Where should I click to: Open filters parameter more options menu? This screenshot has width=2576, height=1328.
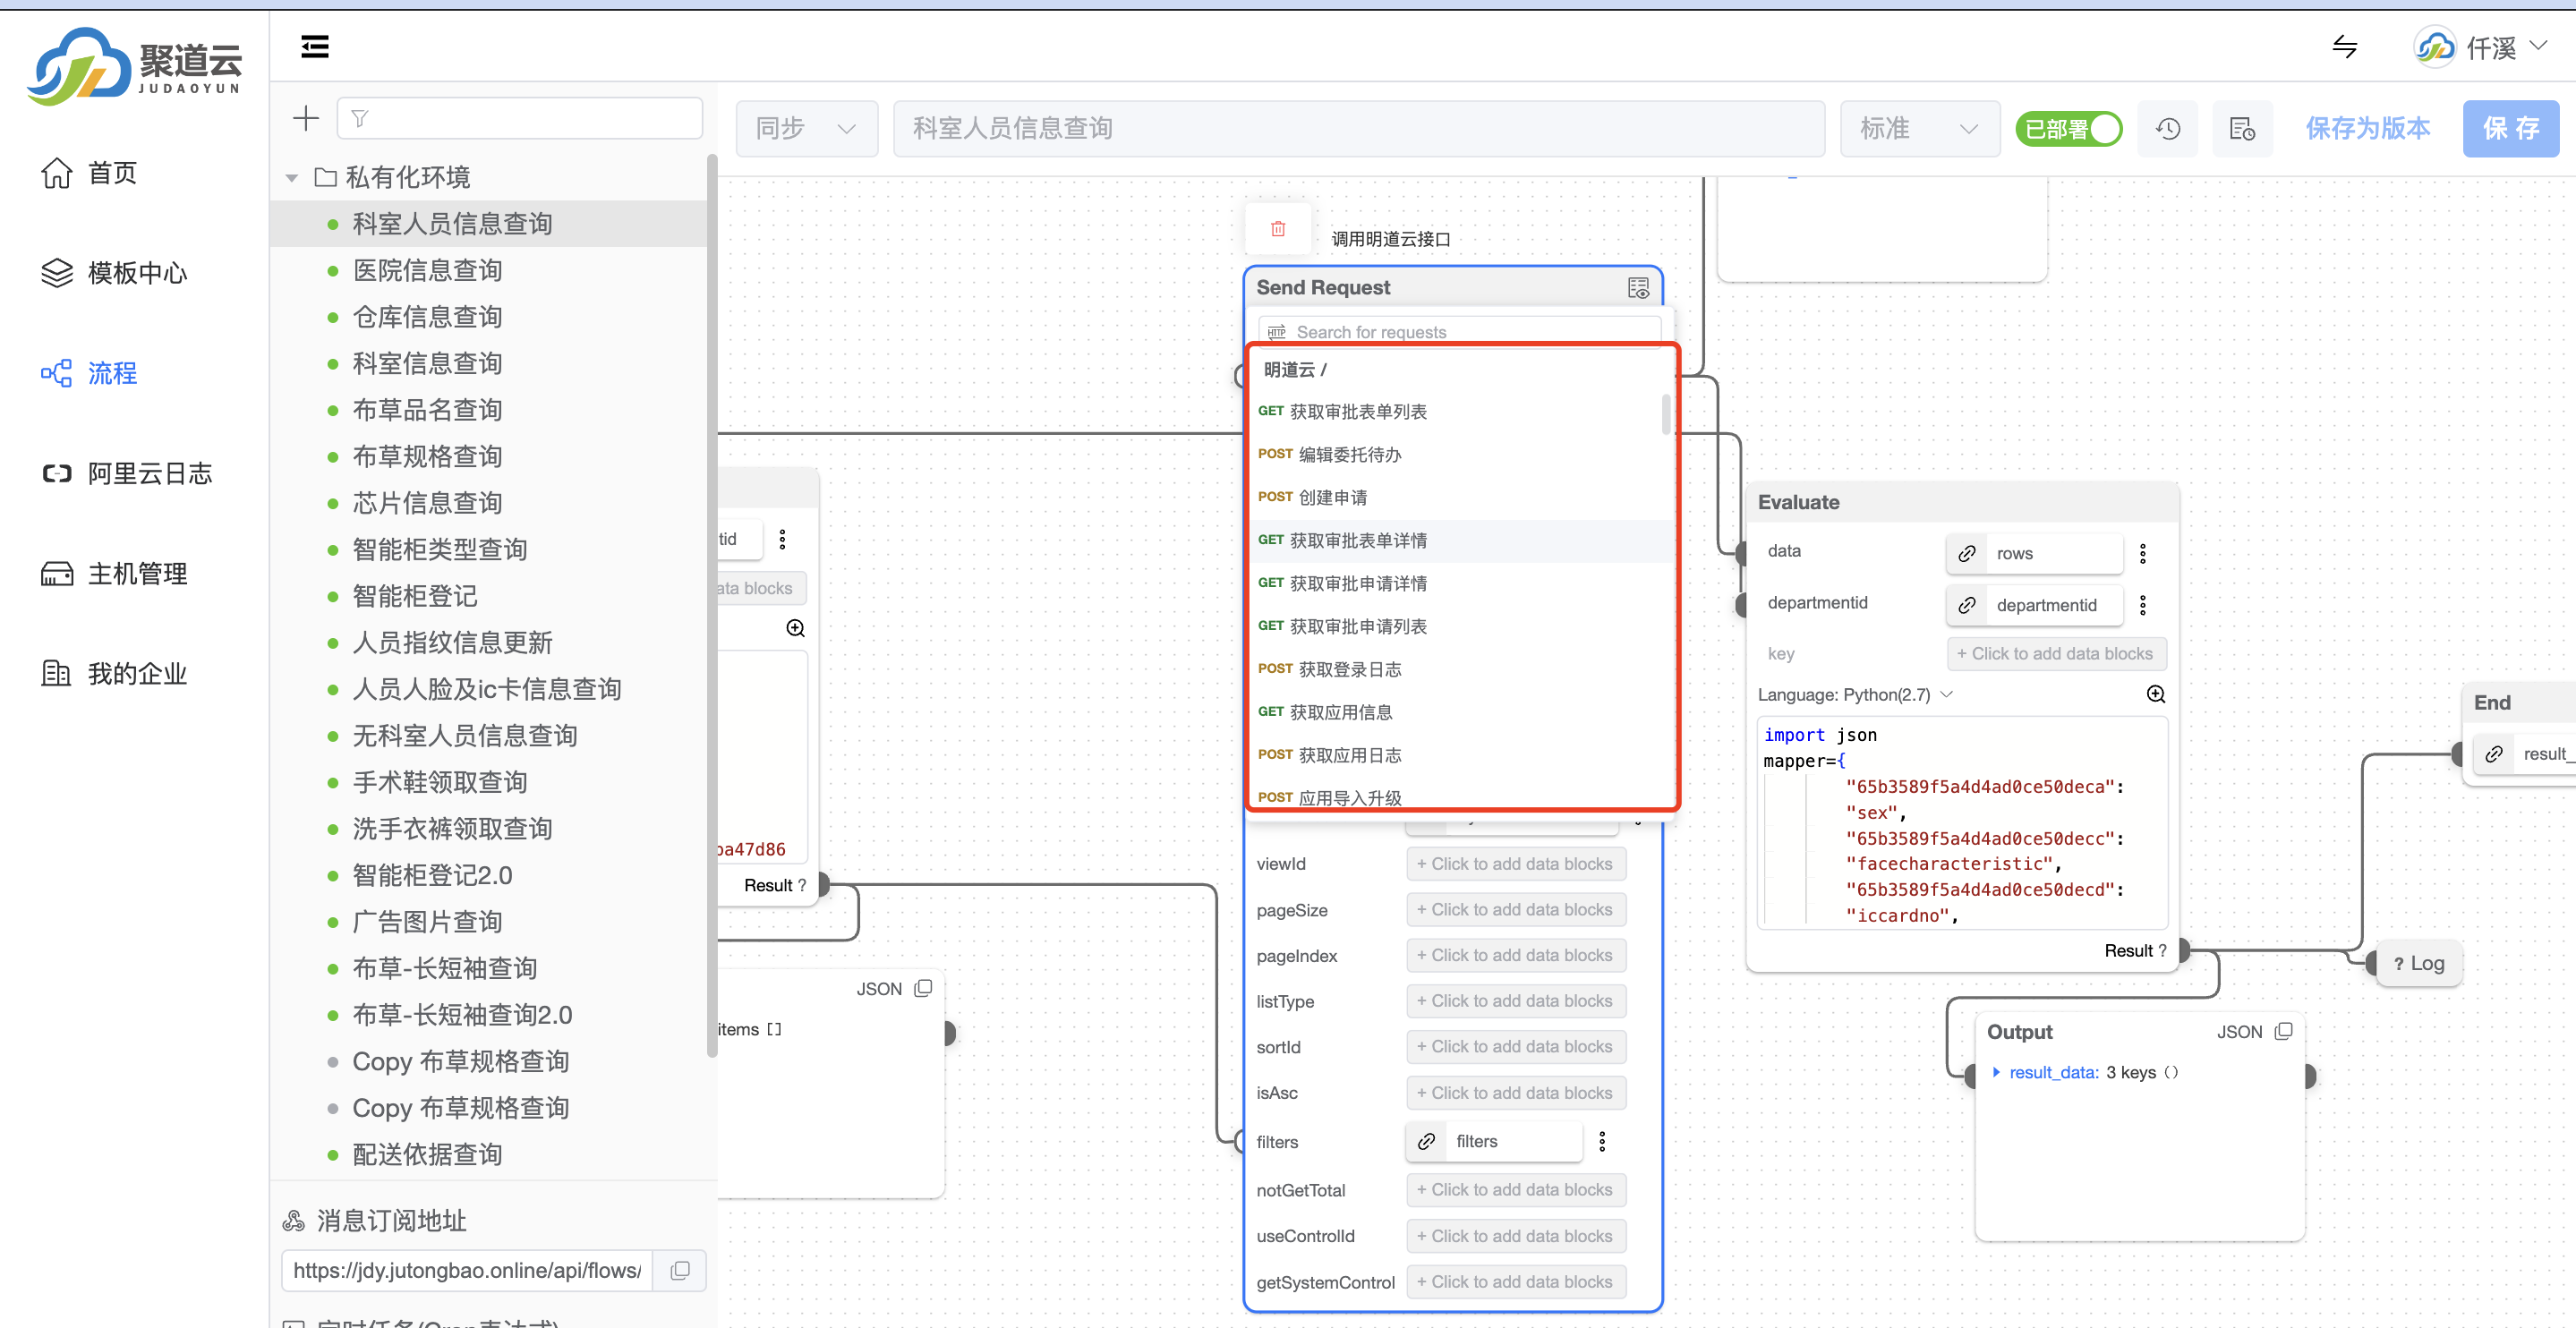point(1602,1142)
